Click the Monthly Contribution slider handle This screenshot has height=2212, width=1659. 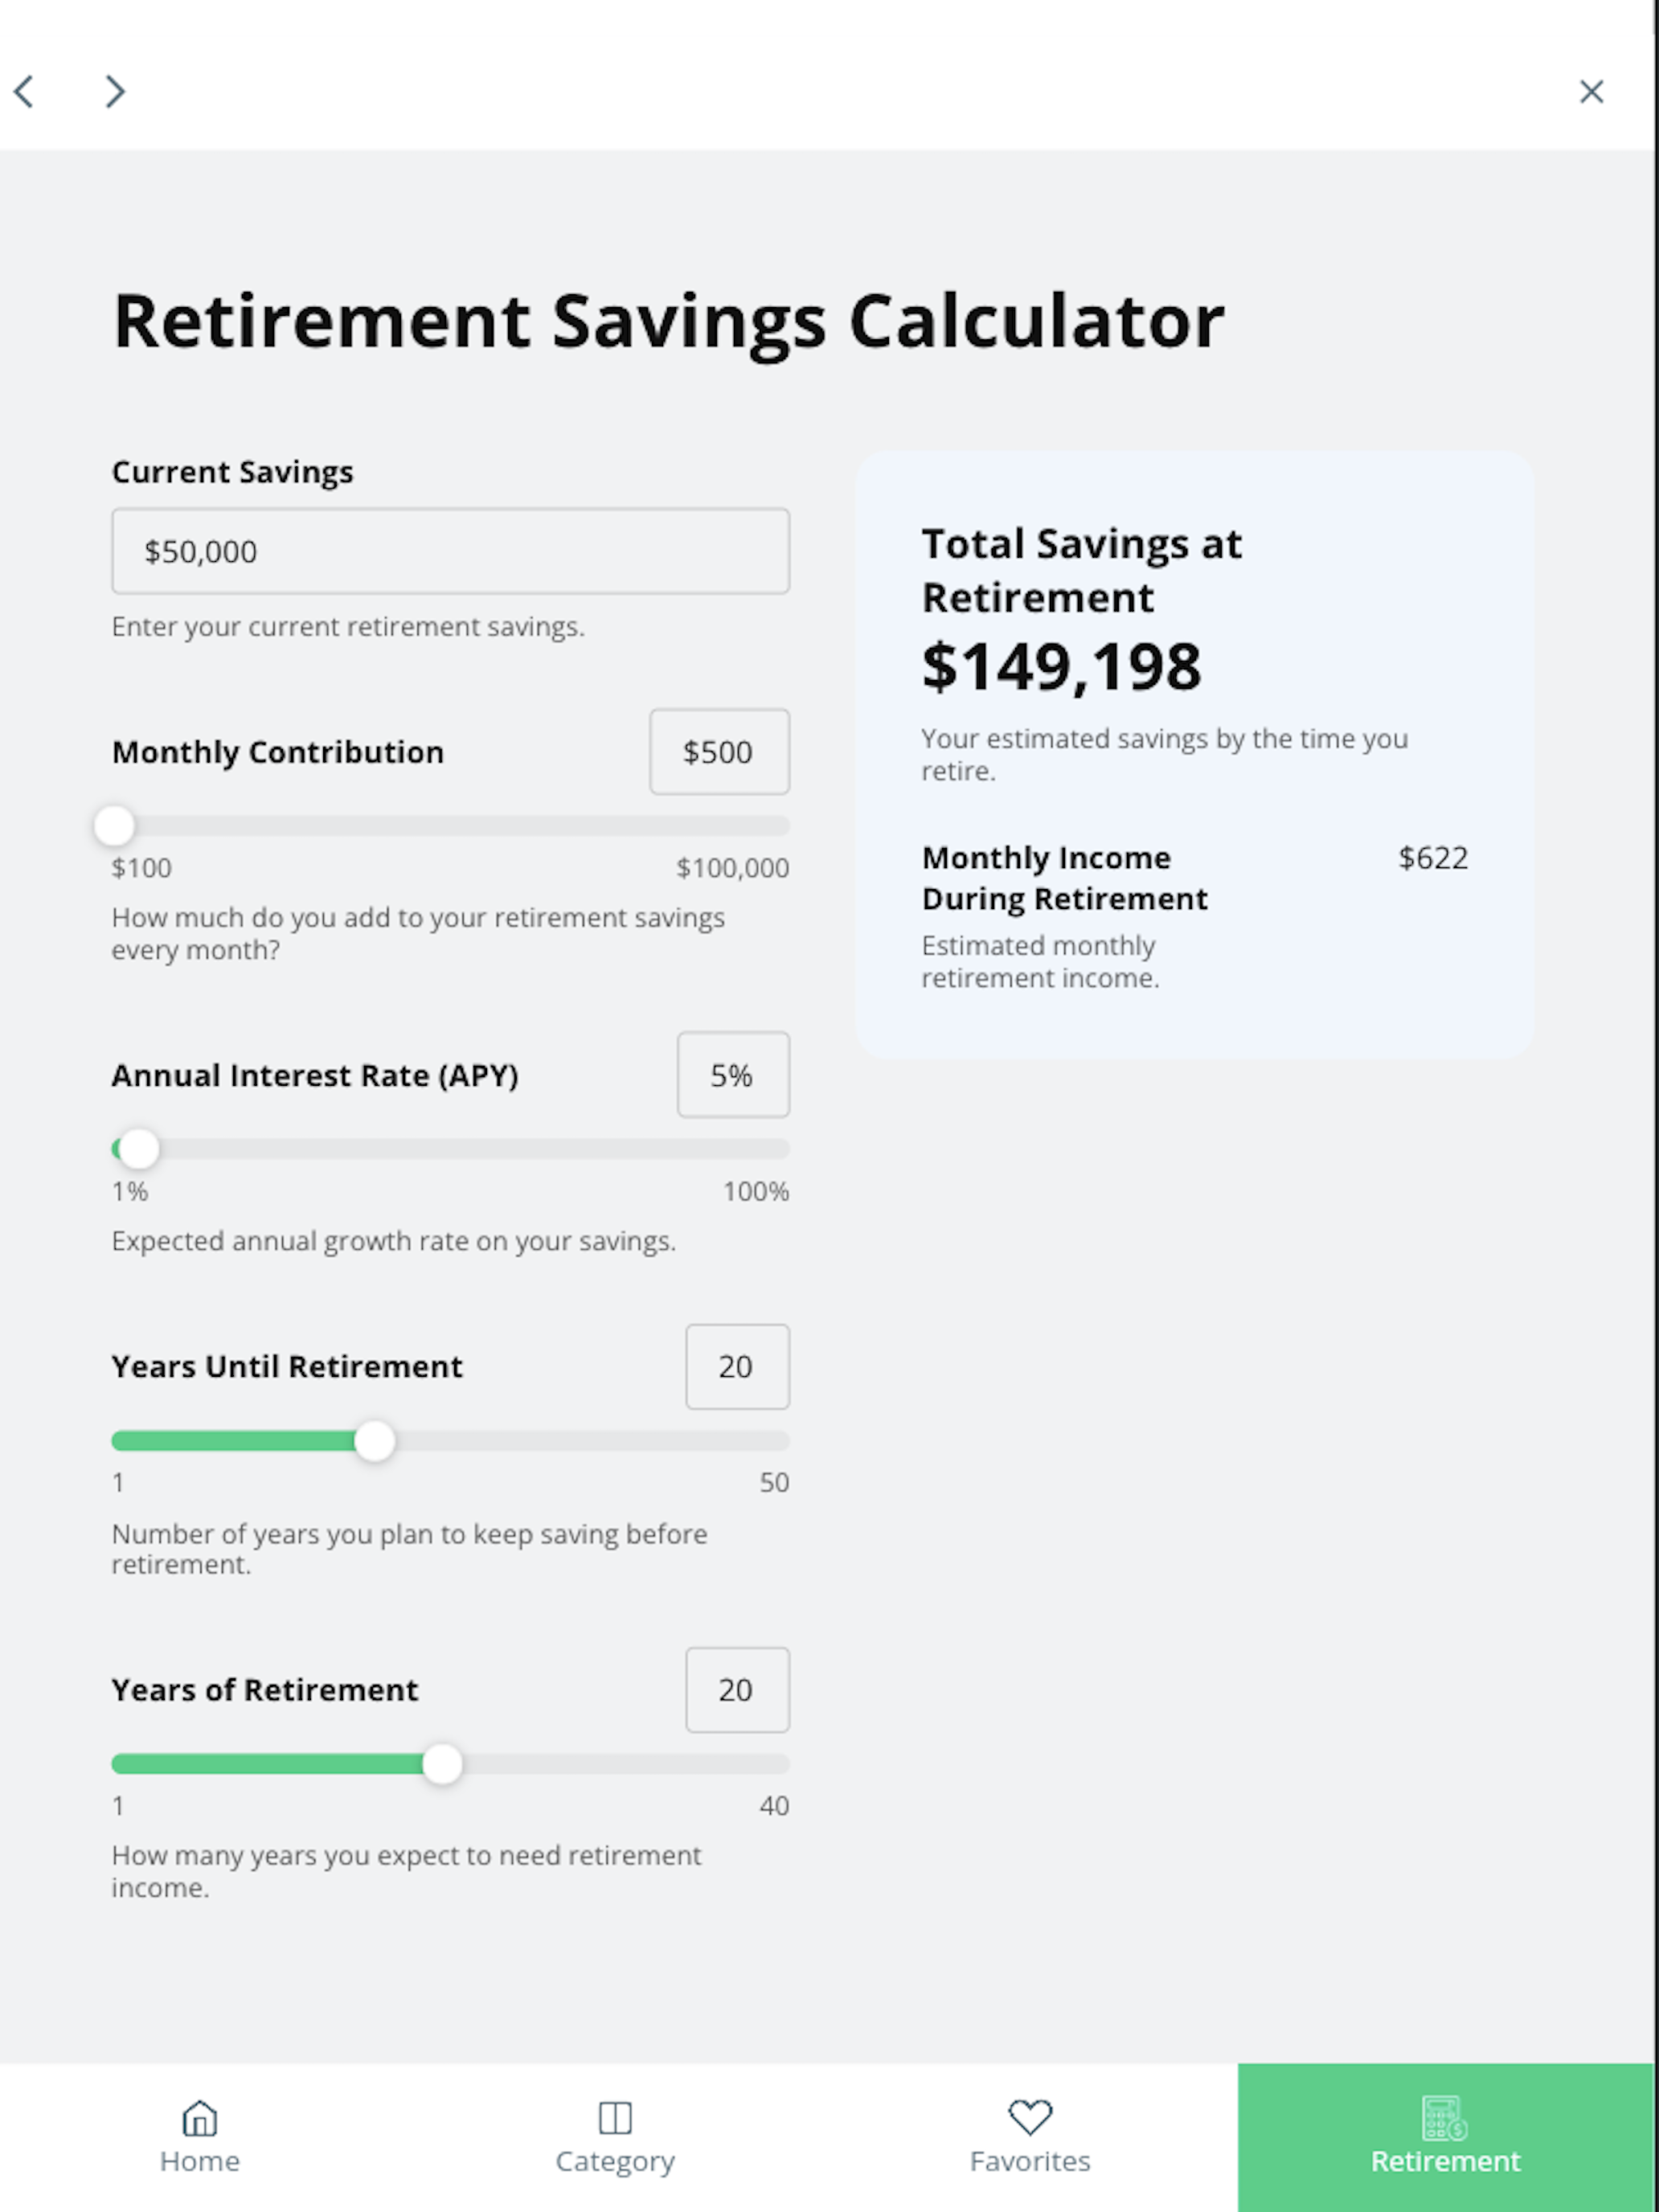click(114, 826)
